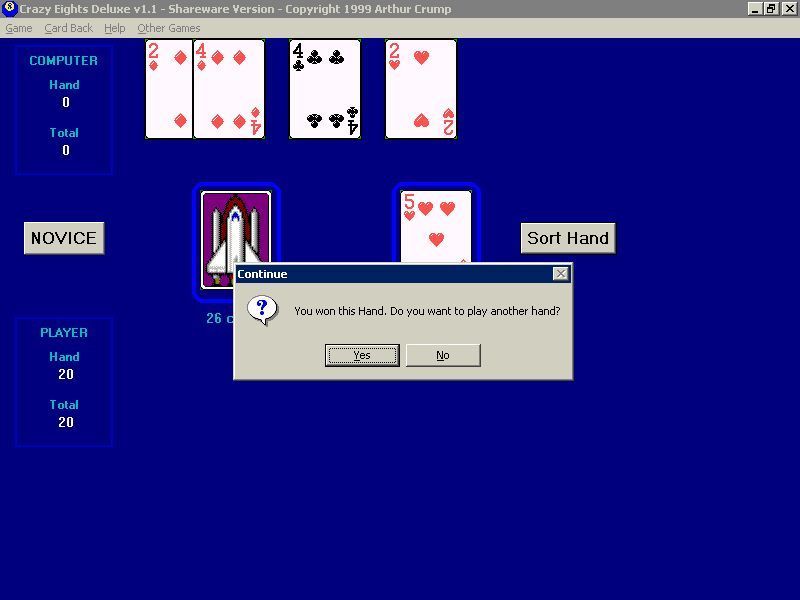Click the Crazy Eights title bar icon
Screen dimensions: 800x600
point(10,9)
